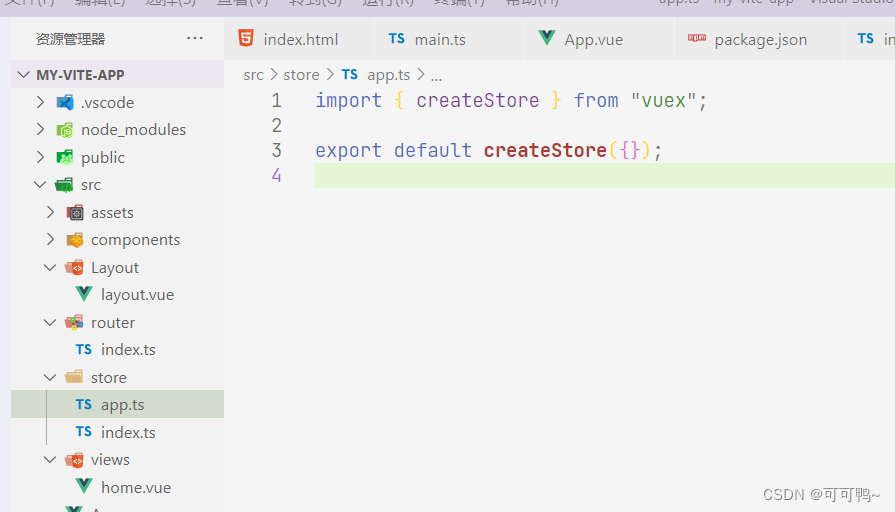895x512 pixels.
Task: Collapse the Layout folder chevron
Action: 50,267
